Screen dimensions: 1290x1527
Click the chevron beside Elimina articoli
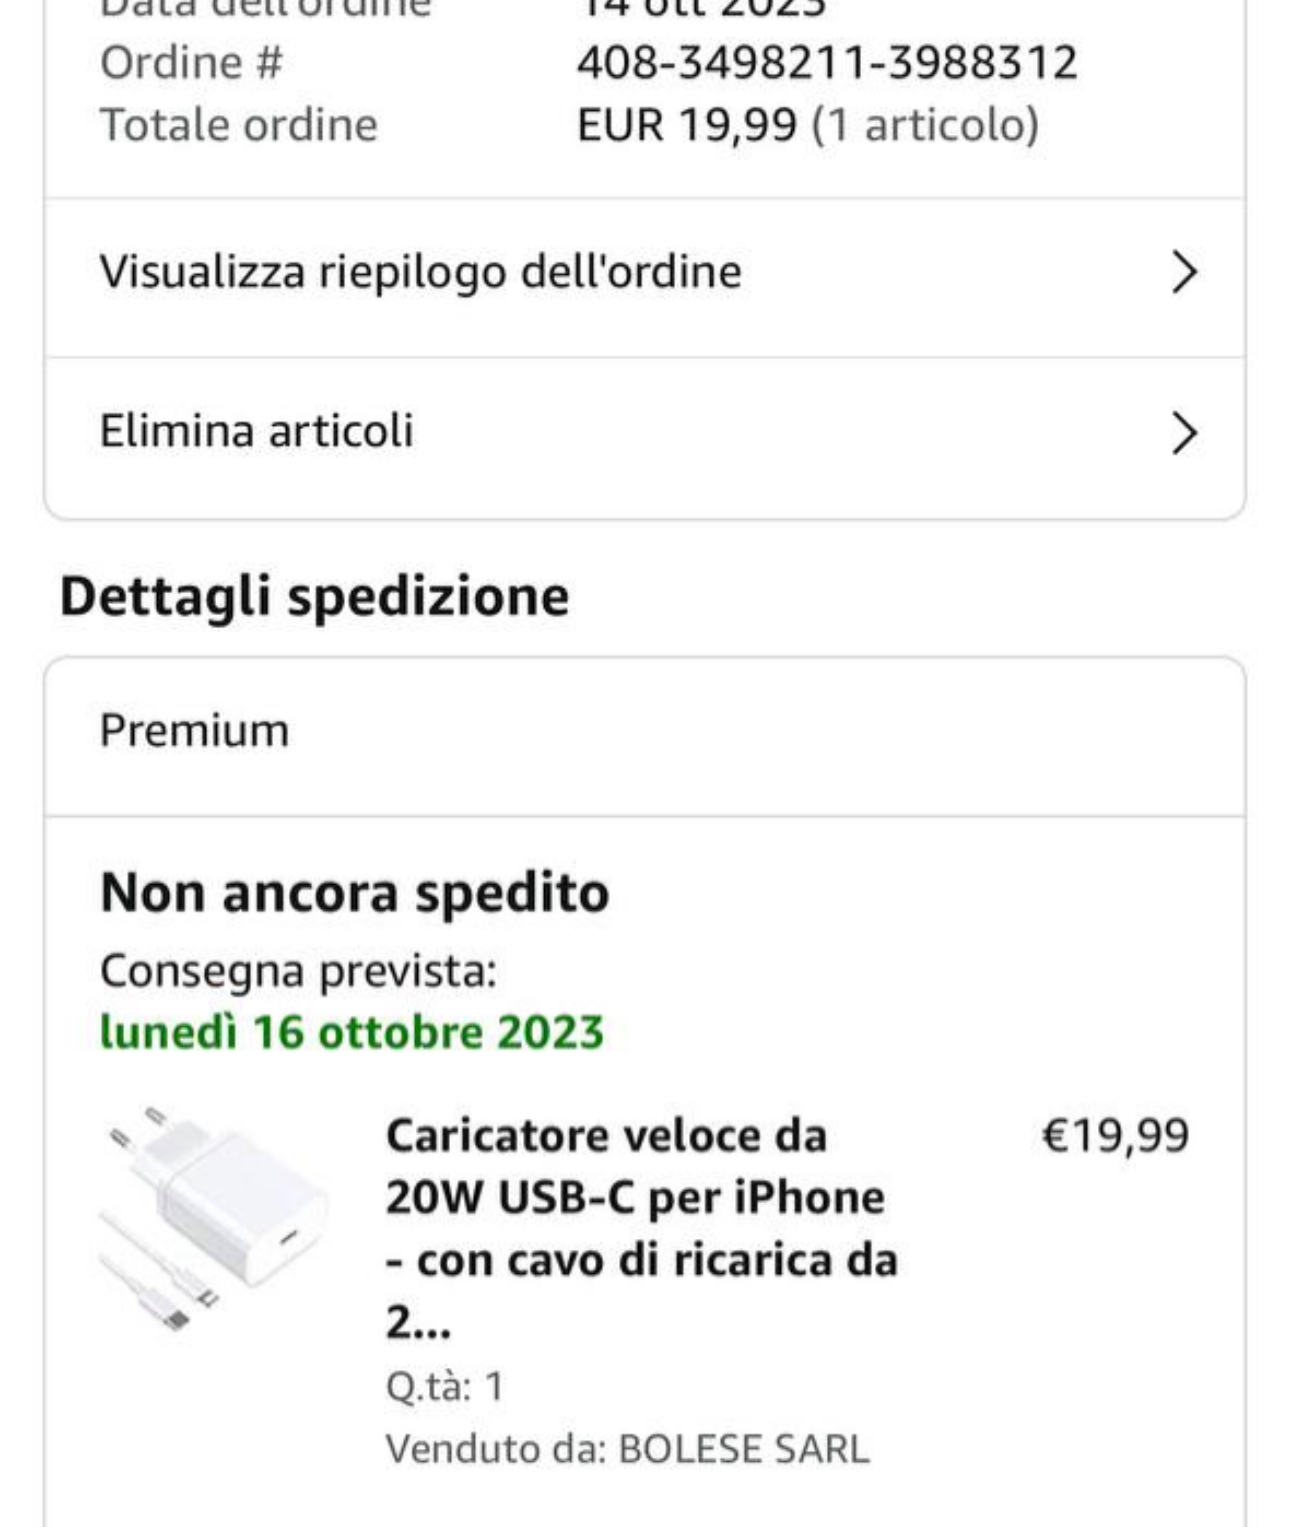tap(1184, 433)
